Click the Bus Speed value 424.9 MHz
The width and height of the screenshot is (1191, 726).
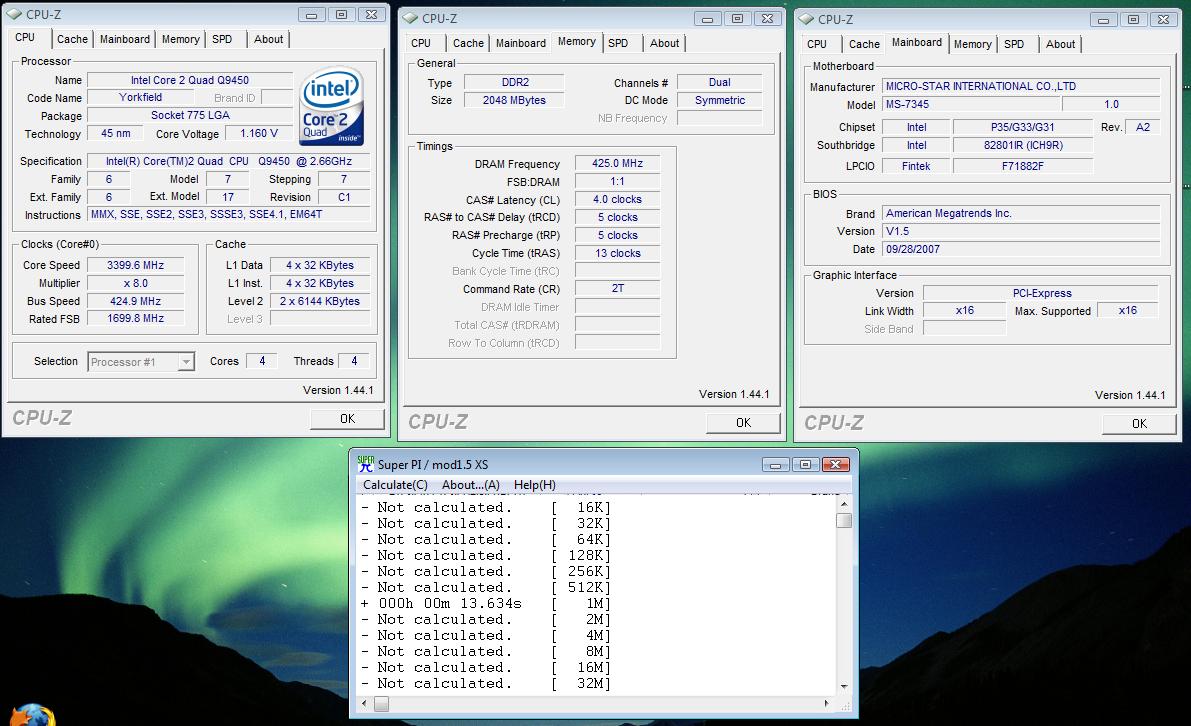click(x=135, y=301)
